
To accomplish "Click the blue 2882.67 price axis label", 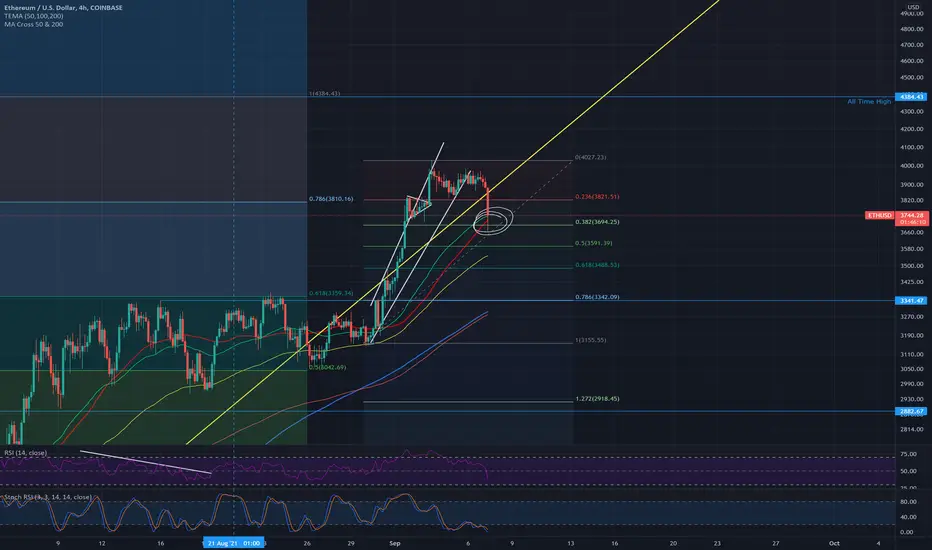I will pyautogui.click(x=911, y=411).
